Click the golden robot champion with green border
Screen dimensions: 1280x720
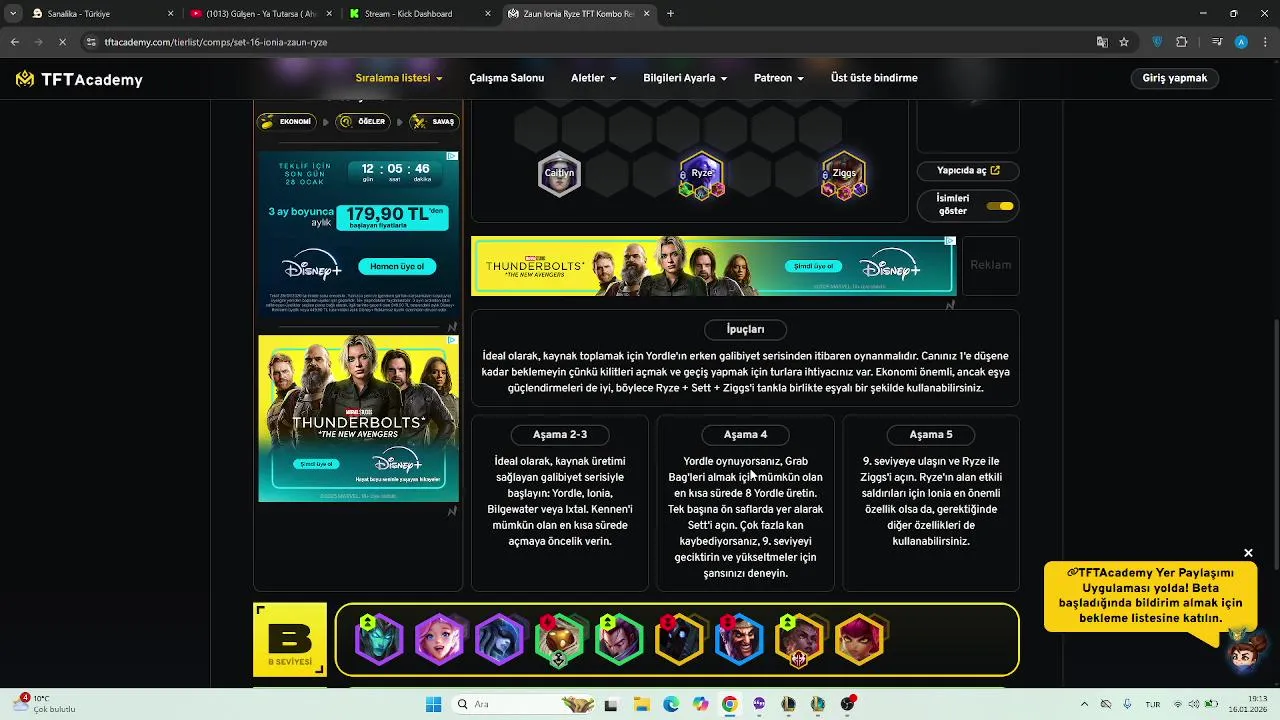point(559,639)
